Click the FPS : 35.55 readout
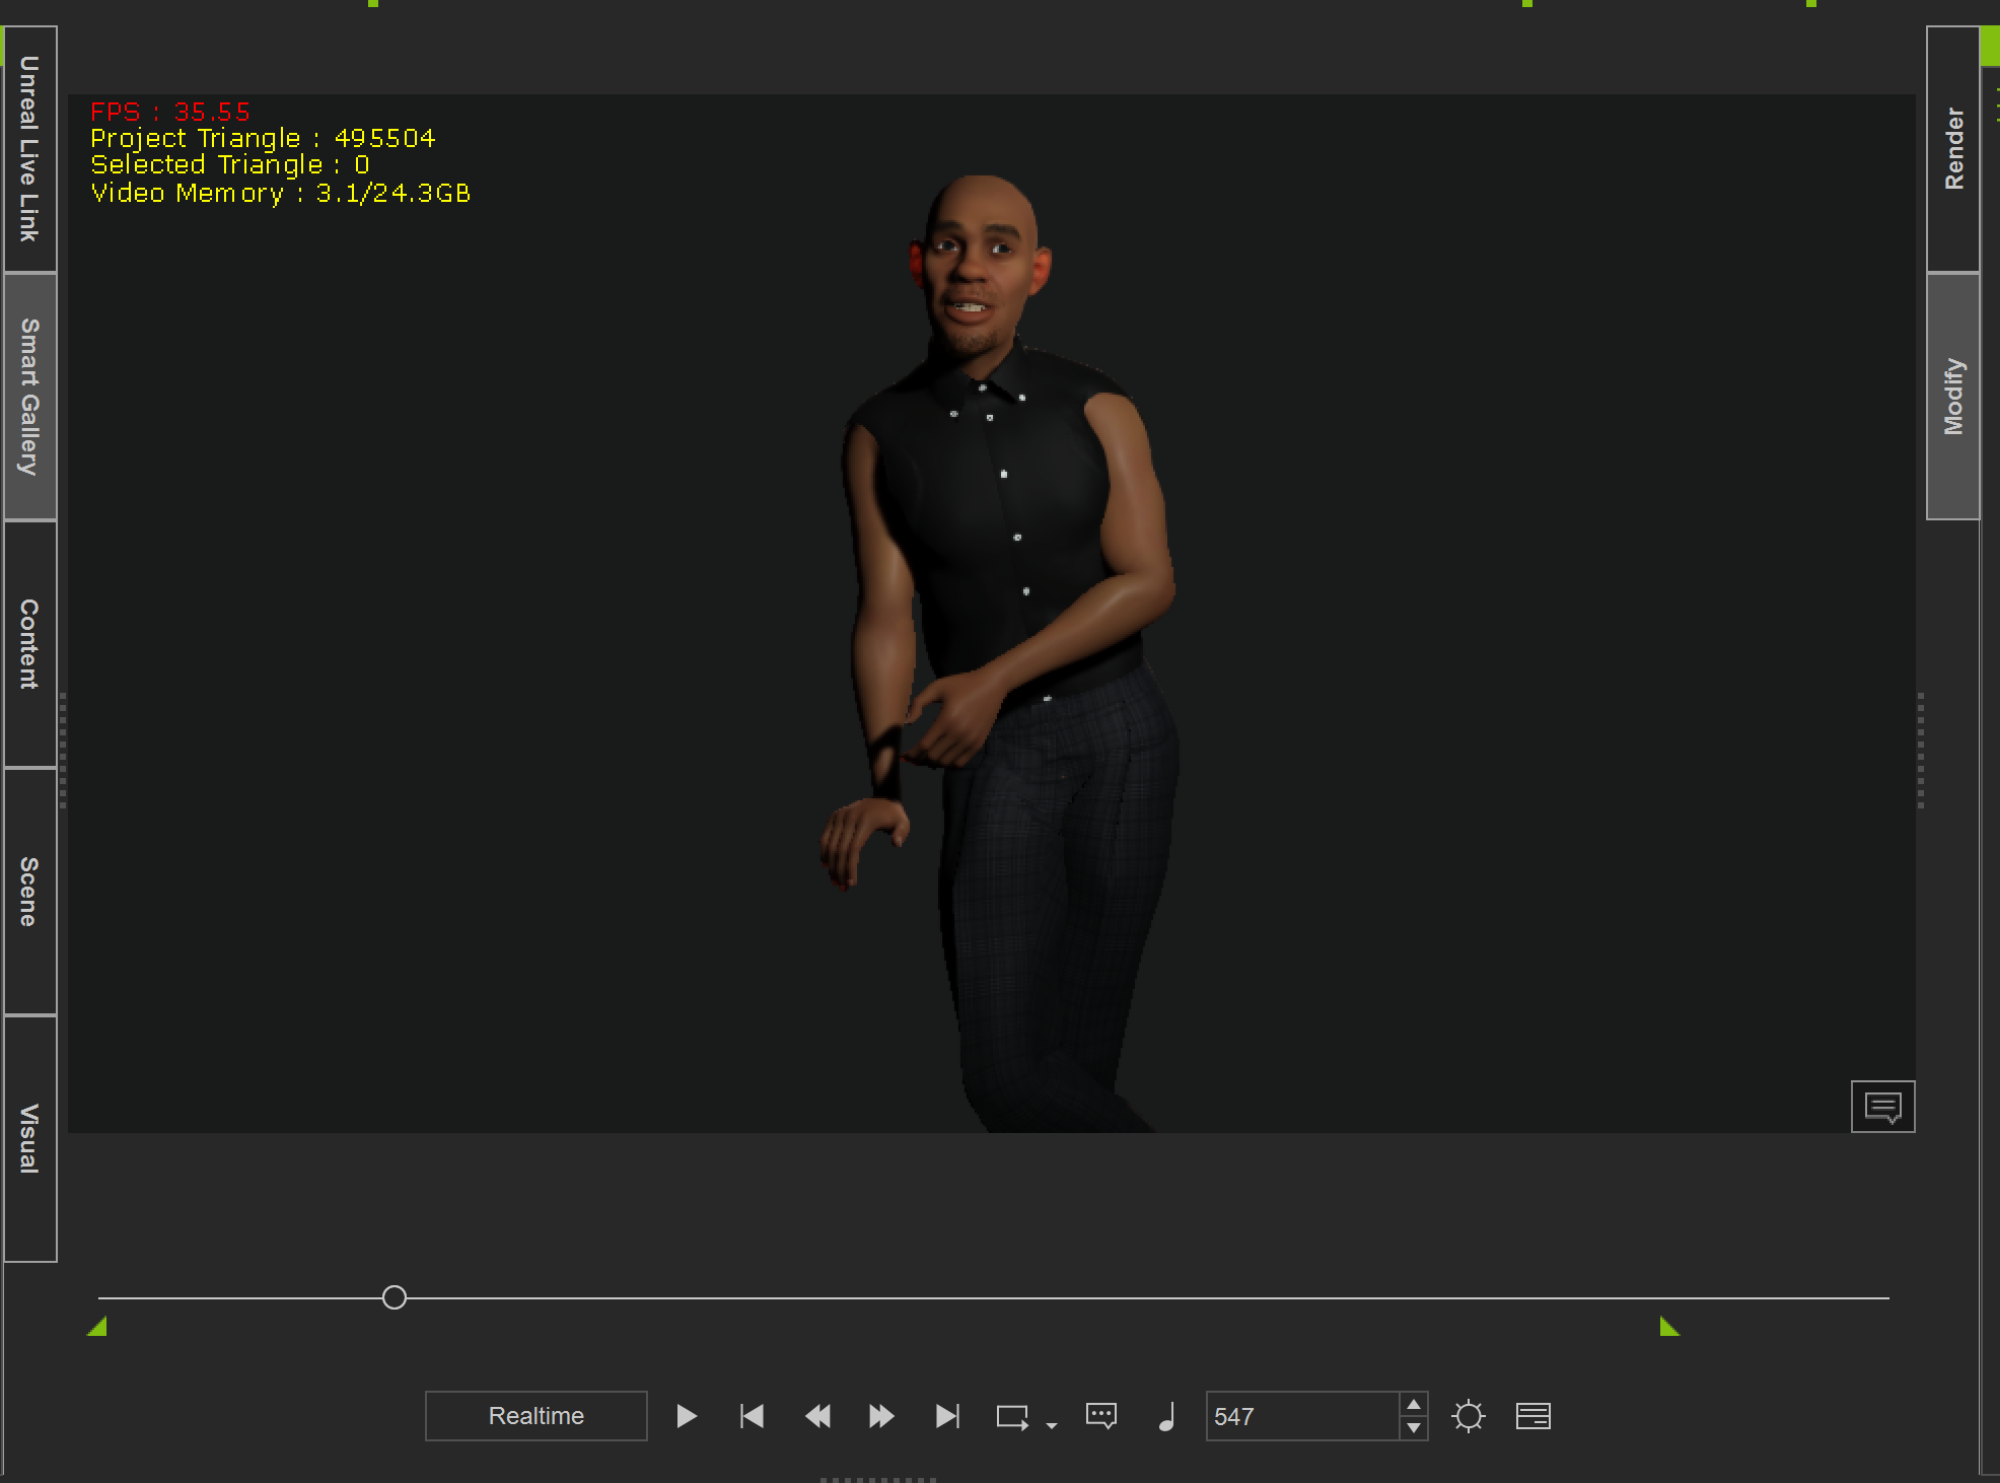The width and height of the screenshot is (2000, 1483). pyautogui.click(x=170, y=111)
